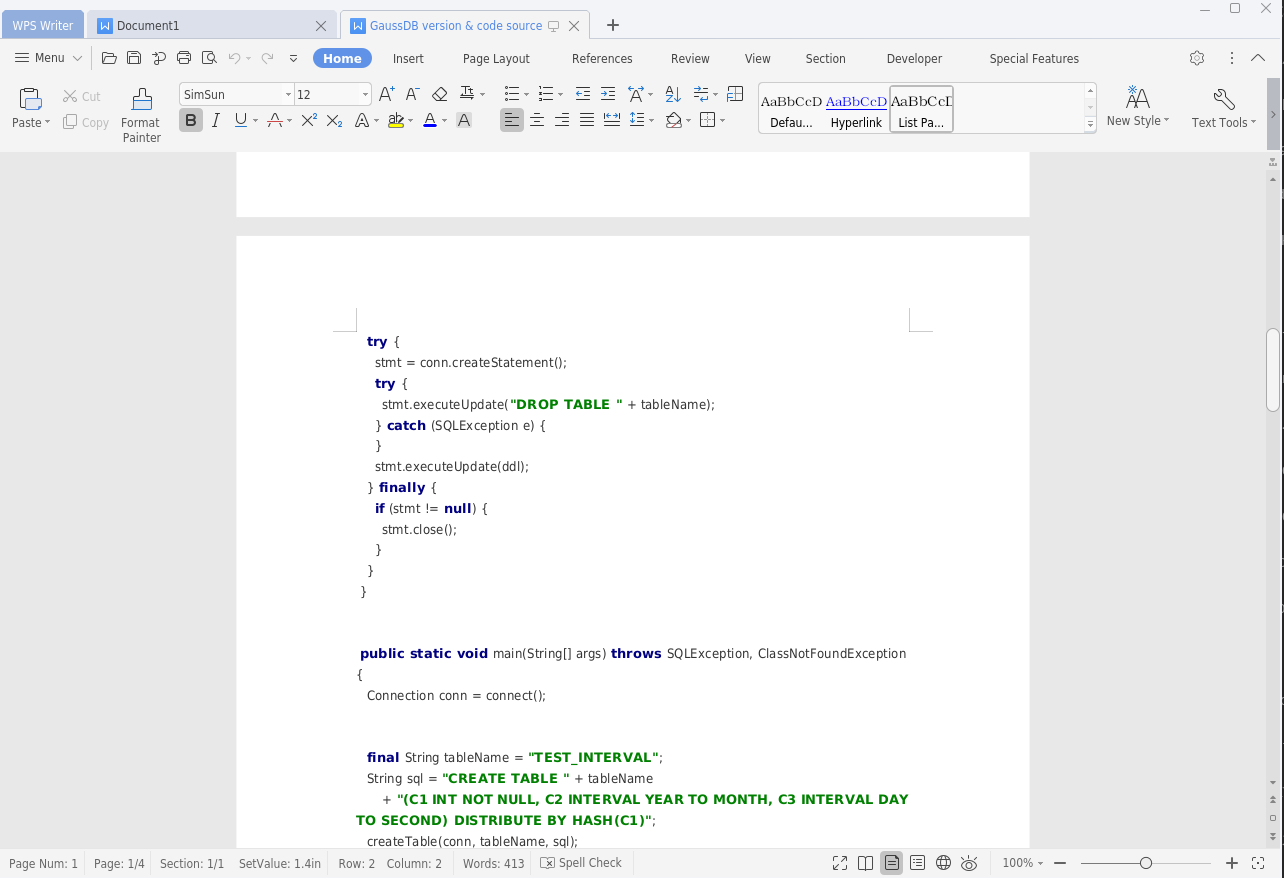Apply Subscript formatting

click(x=335, y=120)
